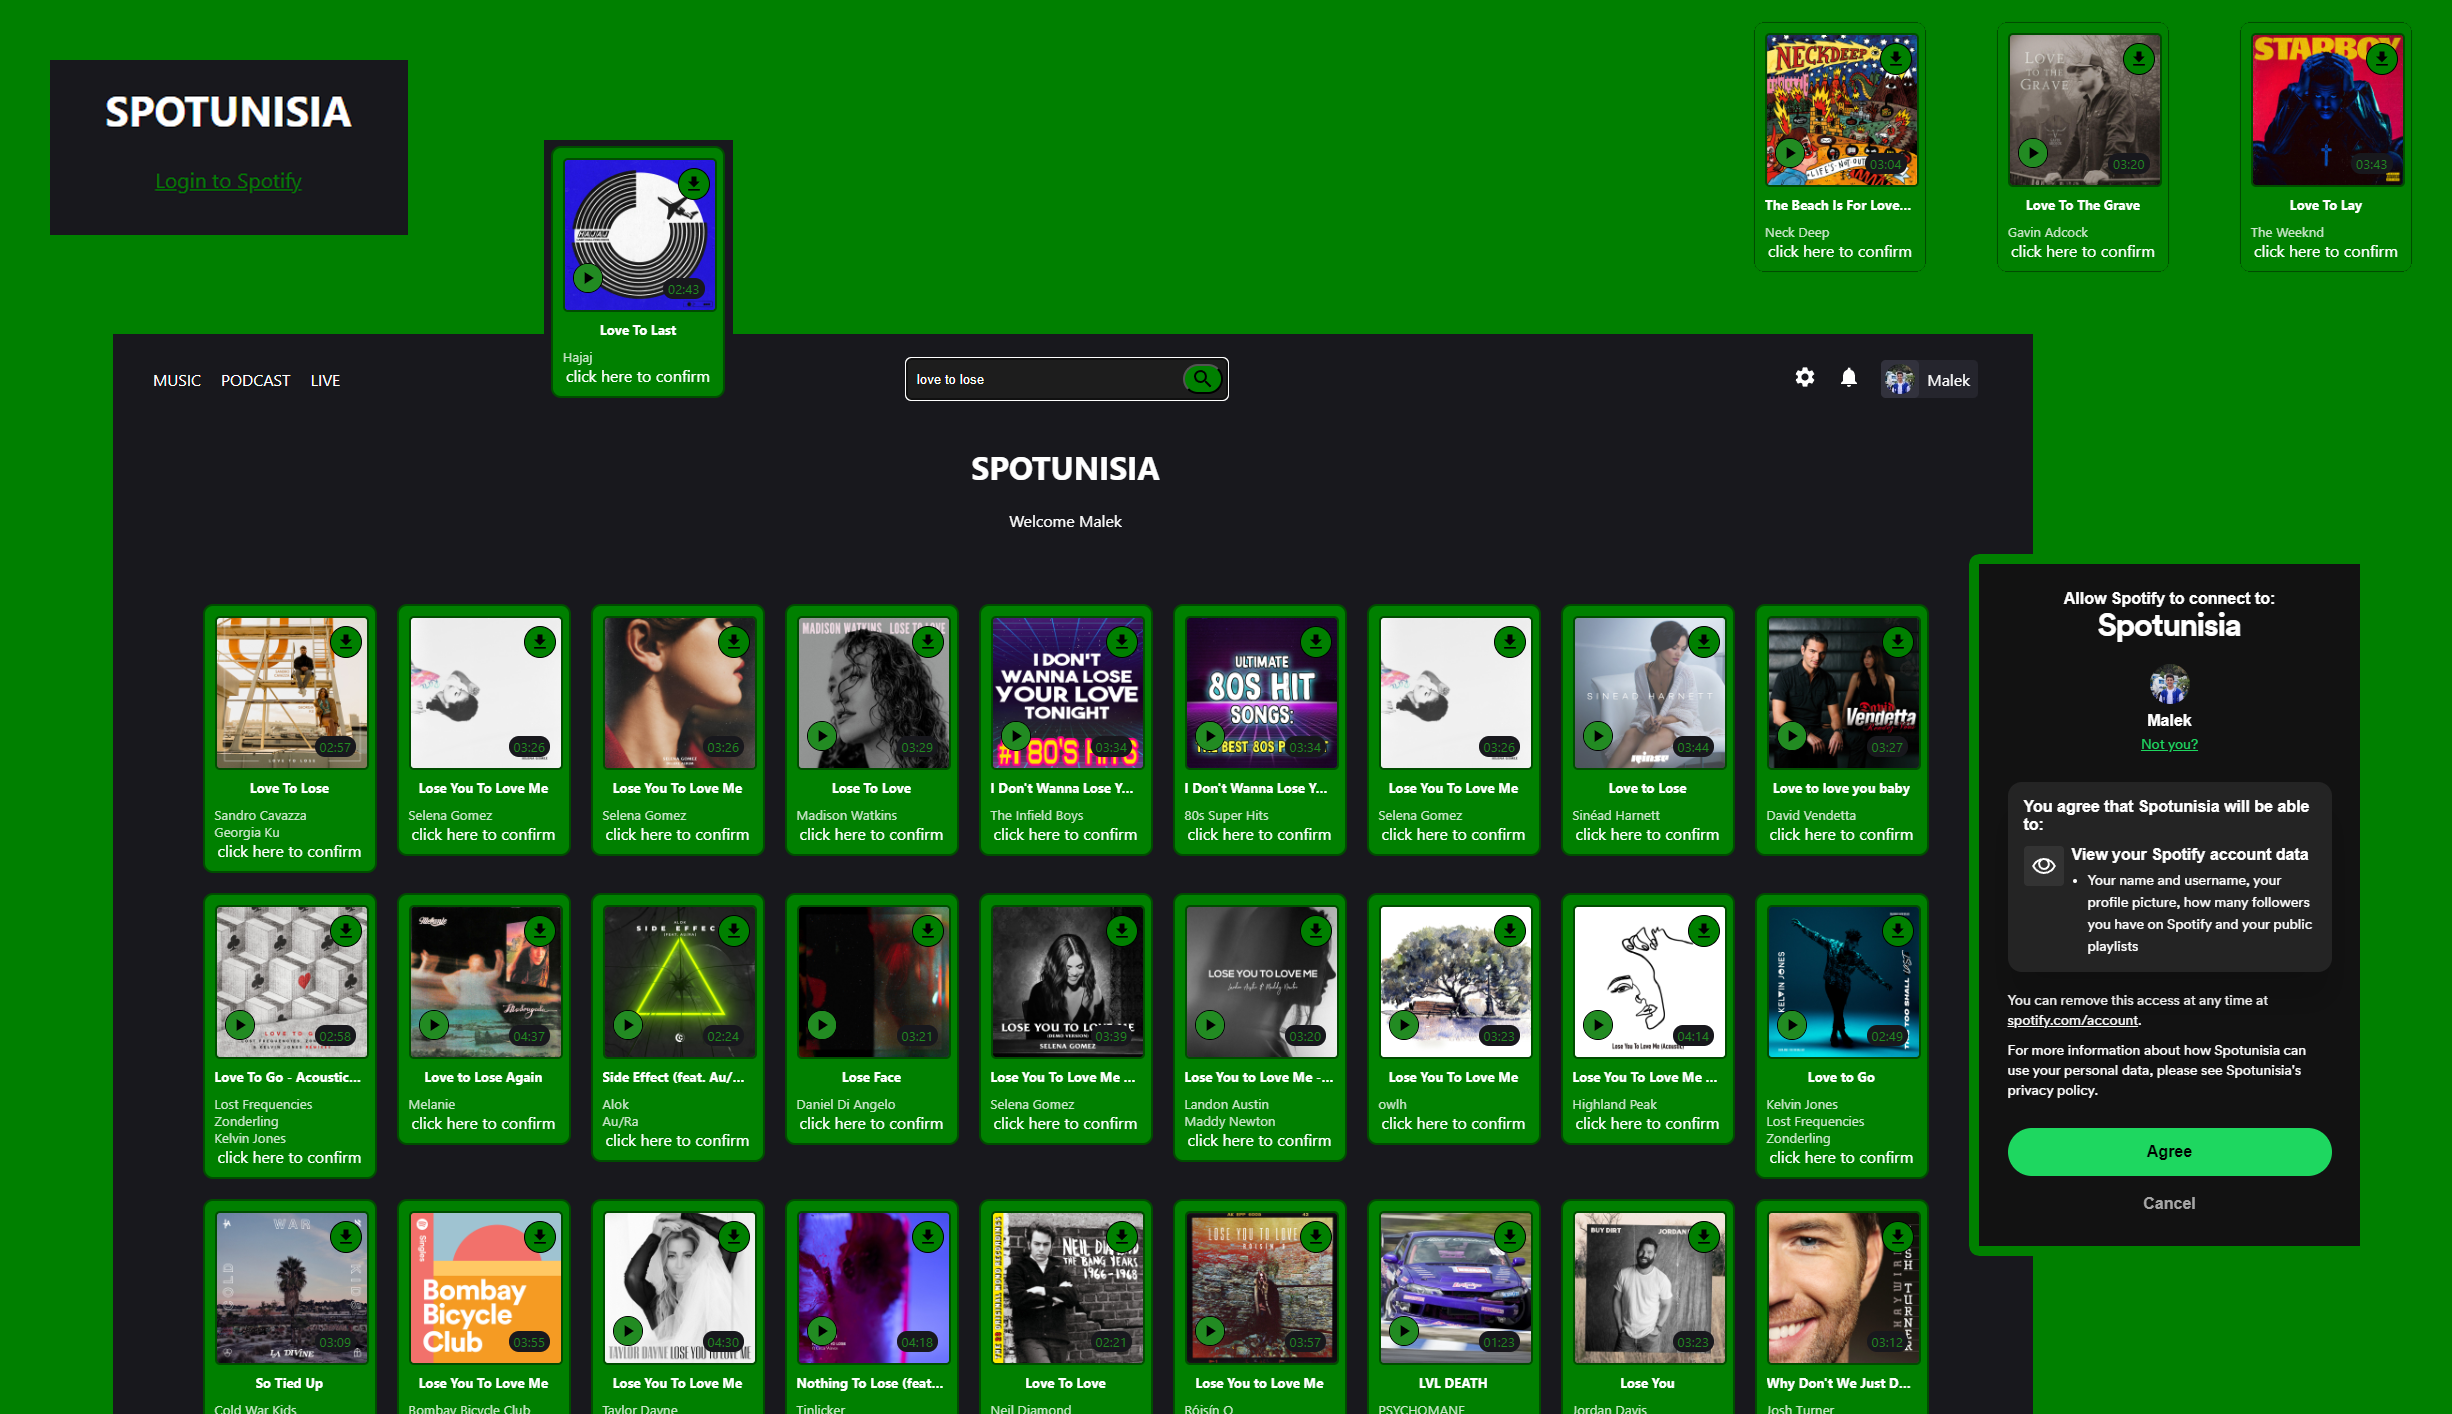Screen dimensions: 2452x1414
Task: Click the Side Effect song title
Action: click(673, 1077)
